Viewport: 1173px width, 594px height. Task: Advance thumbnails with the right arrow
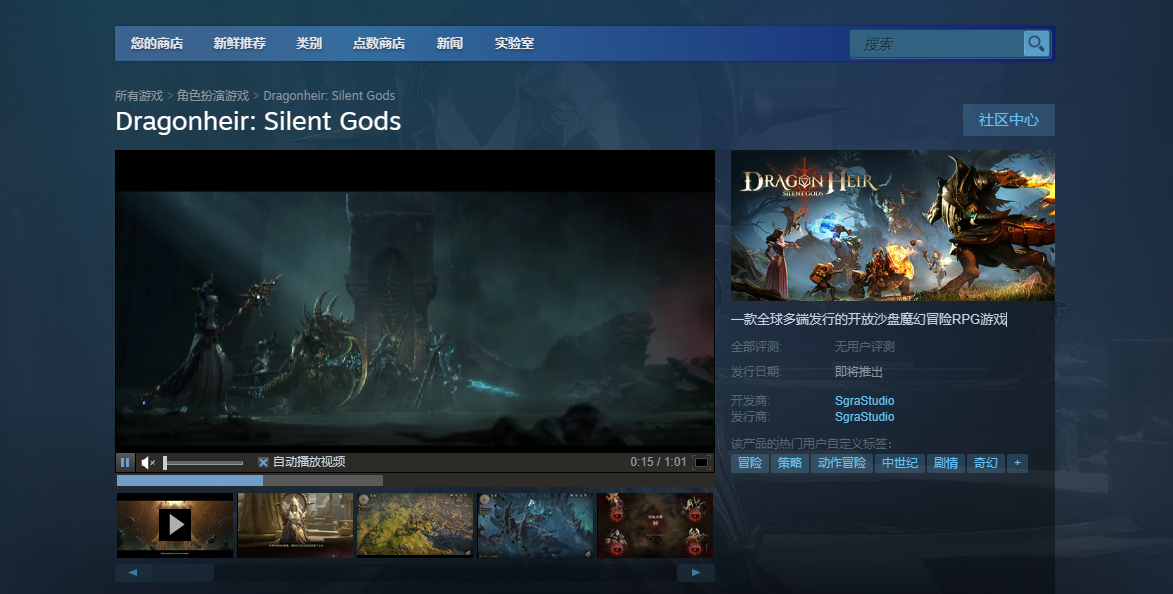[695, 571]
